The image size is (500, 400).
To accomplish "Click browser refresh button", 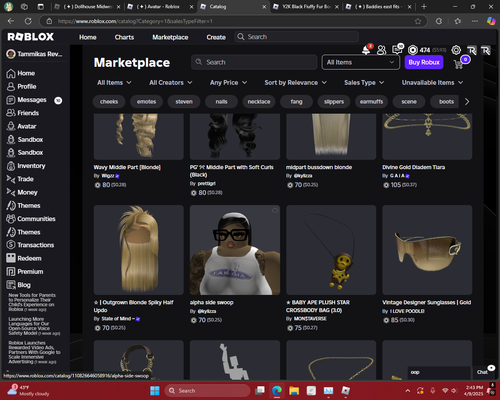I will coord(28,21).
